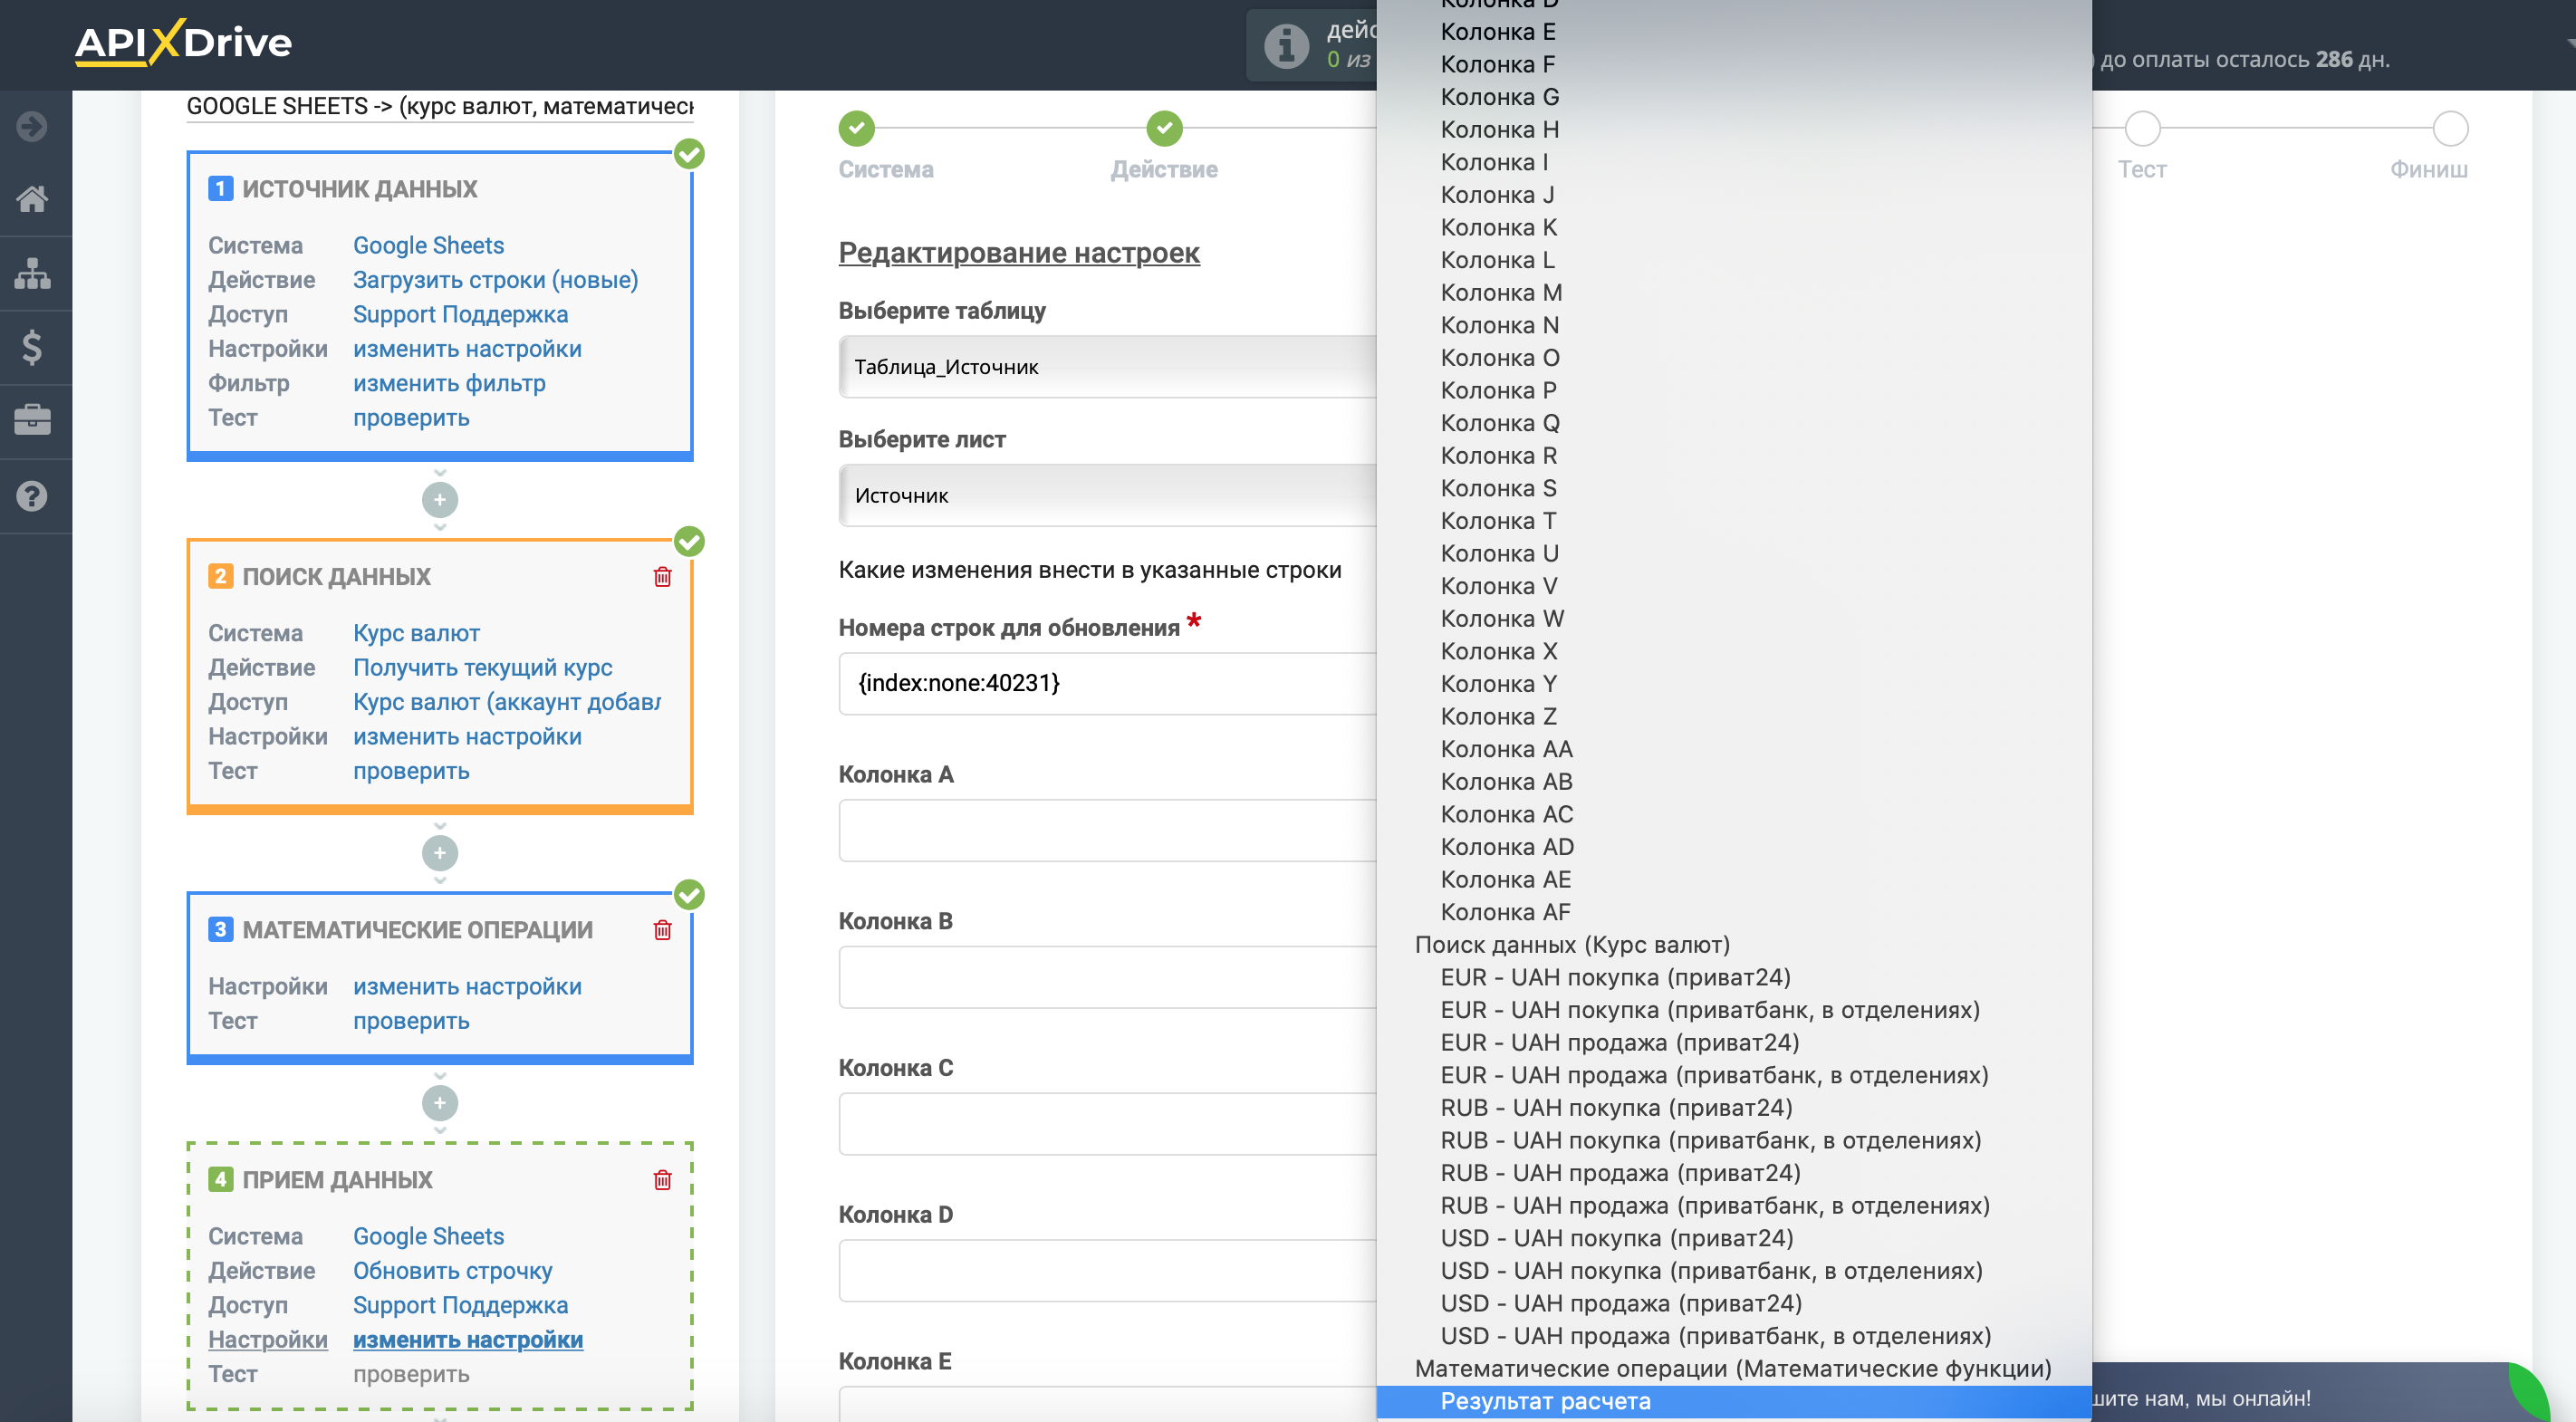This screenshot has height=1422, width=2576.
Task: Delete the Поиск данных block
Action: click(662, 577)
